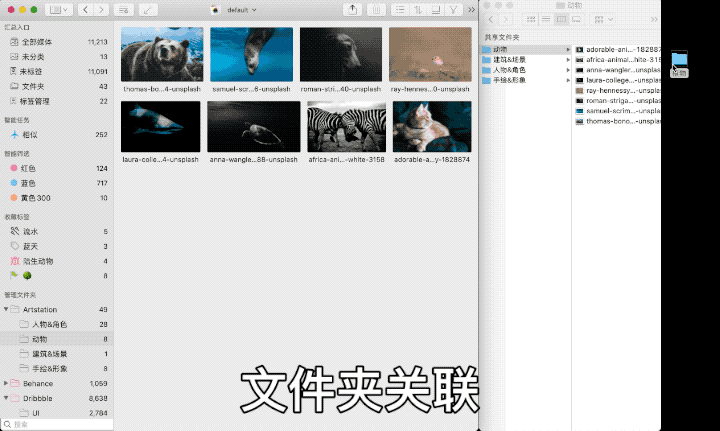Open the anna-wangle turtle thumbnail
This screenshot has height=431, width=720.
click(x=253, y=127)
